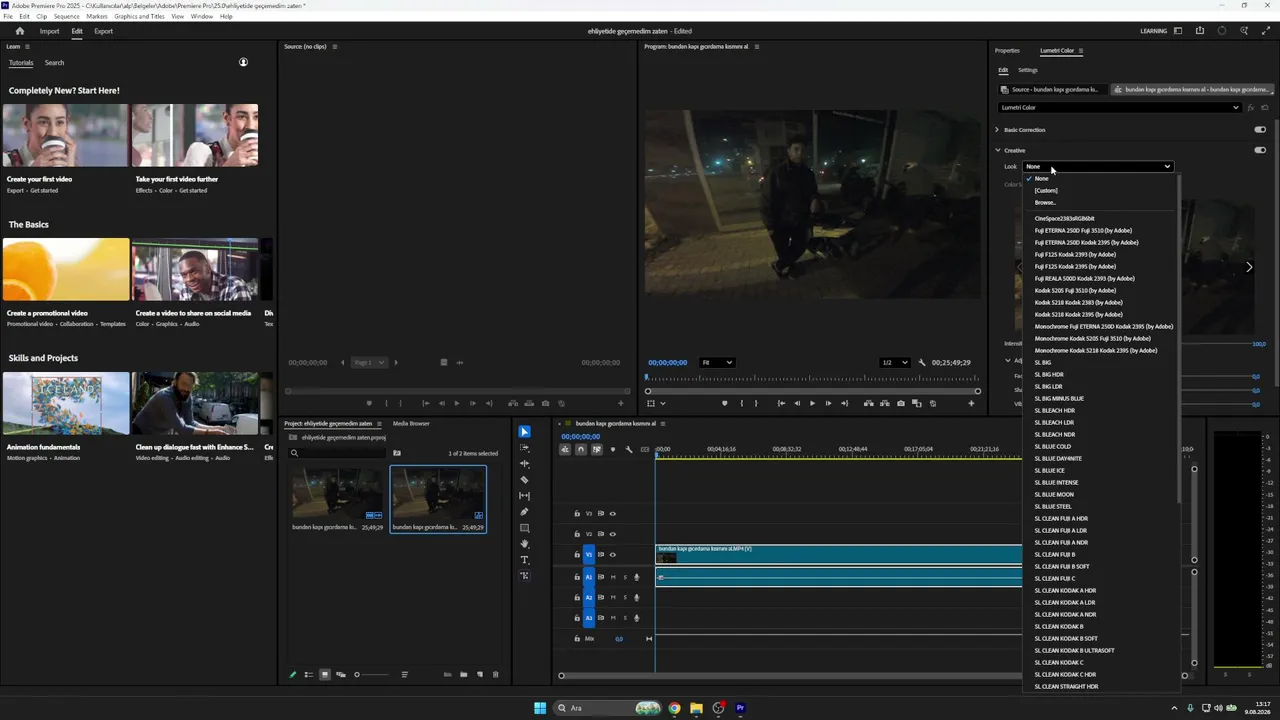The height and width of the screenshot is (720, 1280).
Task: Add a marker in the Program monitor
Action: [725, 403]
